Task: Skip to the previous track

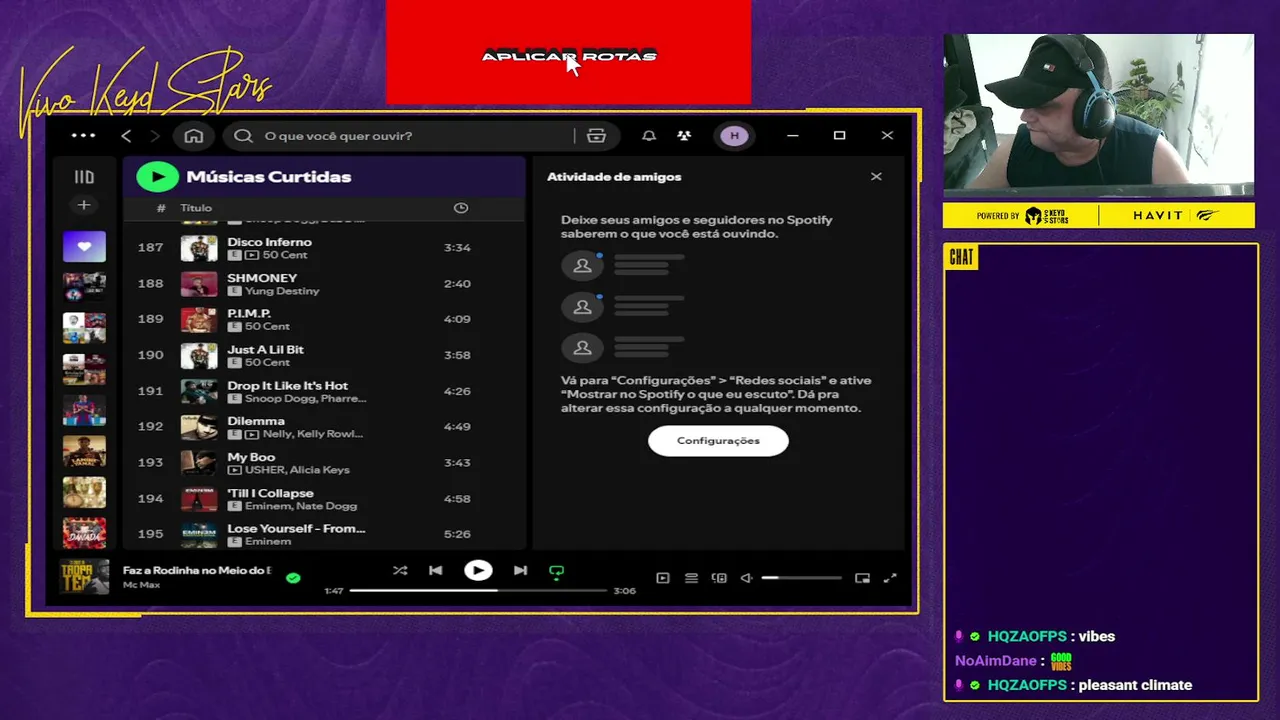Action: click(x=436, y=571)
